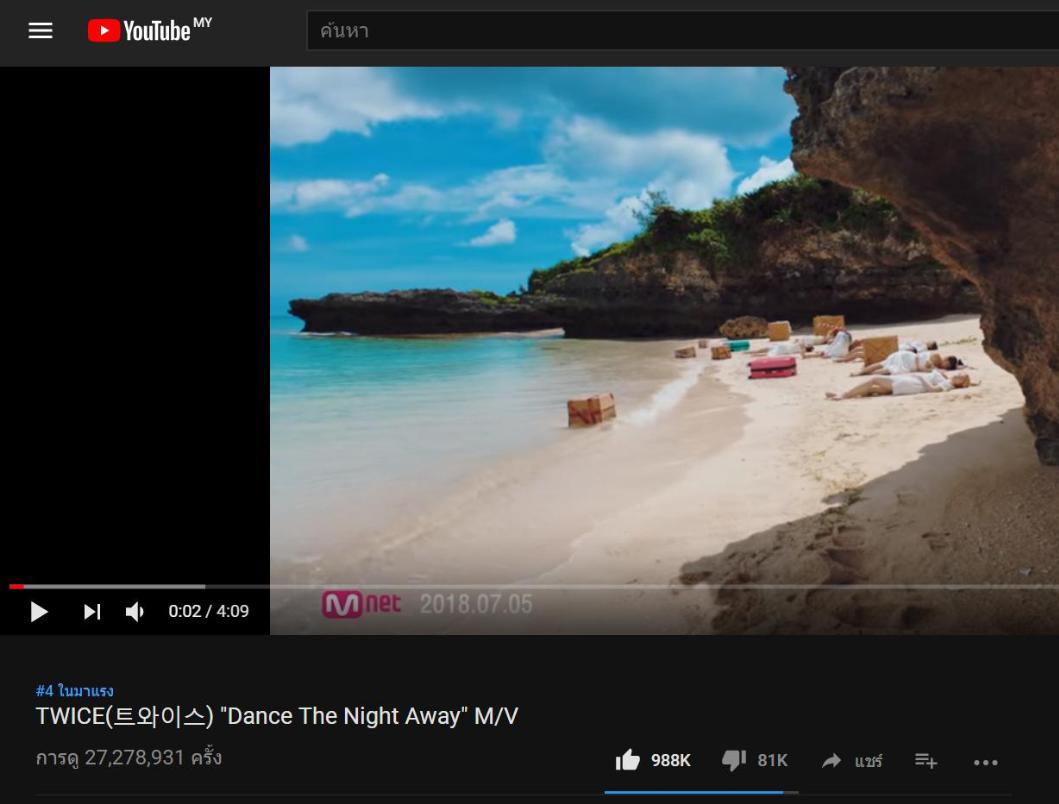Image resolution: width=1059 pixels, height=804 pixels.
Task: Click the video frame beach scene
Action: pyautogui.click(x=665, y=324)
